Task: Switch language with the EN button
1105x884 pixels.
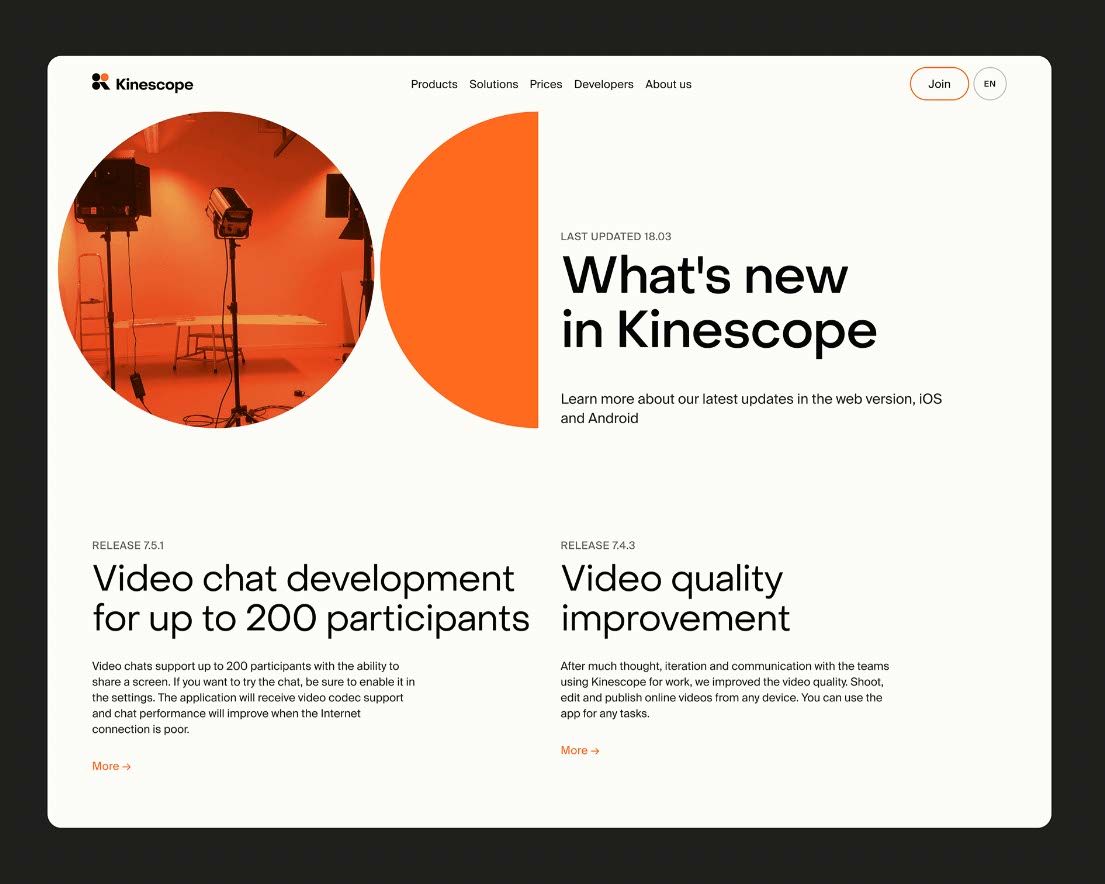Action: point(989,84)
